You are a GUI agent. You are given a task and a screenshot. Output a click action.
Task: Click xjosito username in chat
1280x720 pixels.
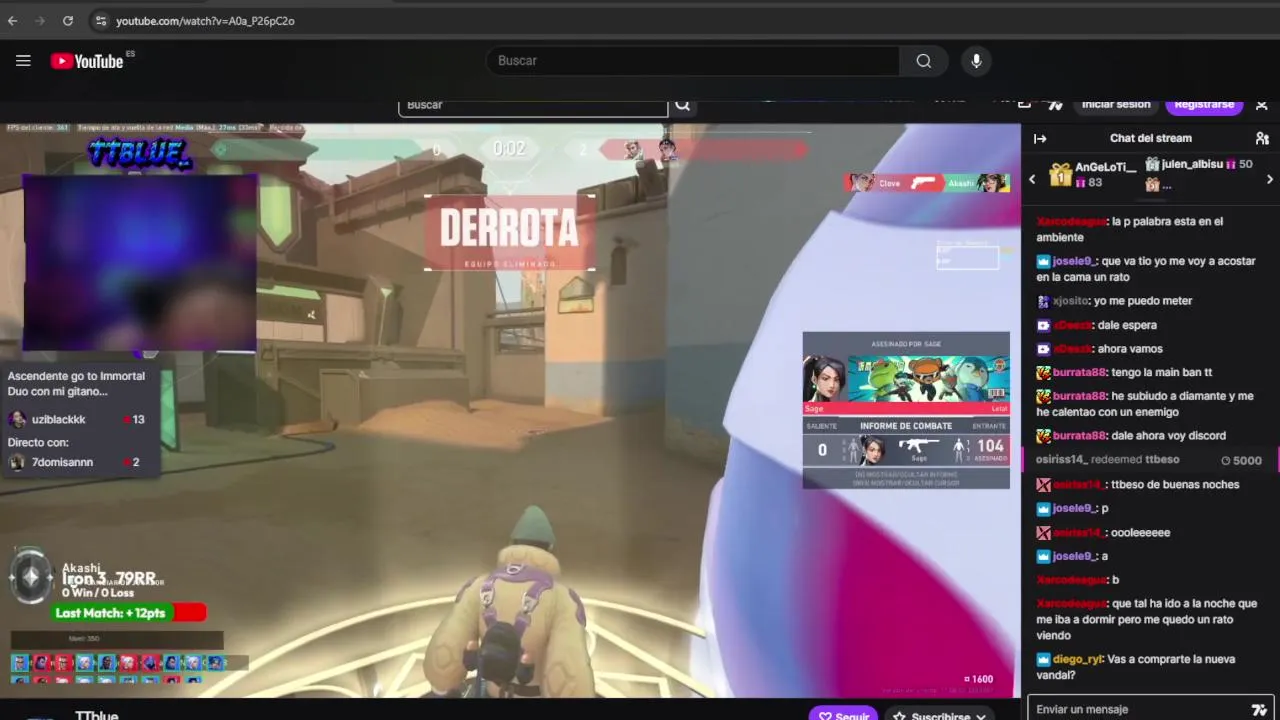click(1071, 301)
